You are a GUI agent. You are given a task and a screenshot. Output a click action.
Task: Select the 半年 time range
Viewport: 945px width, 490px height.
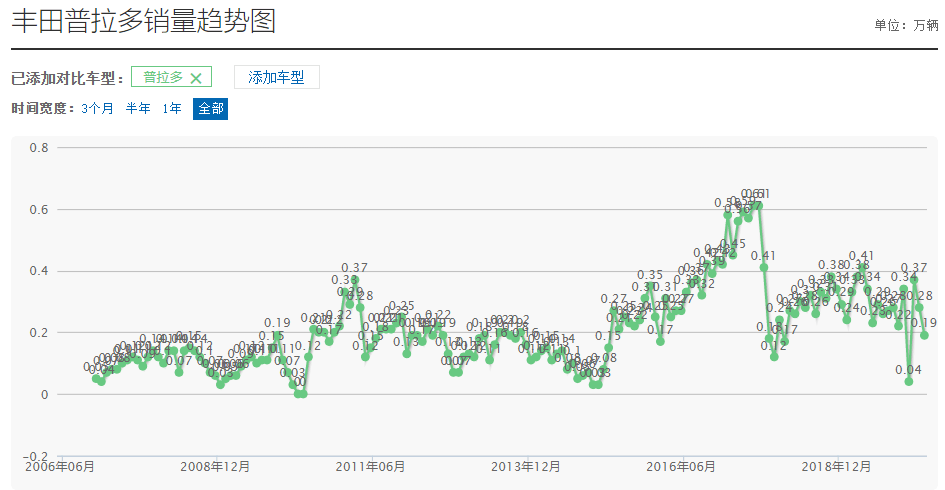pos(138,108)
